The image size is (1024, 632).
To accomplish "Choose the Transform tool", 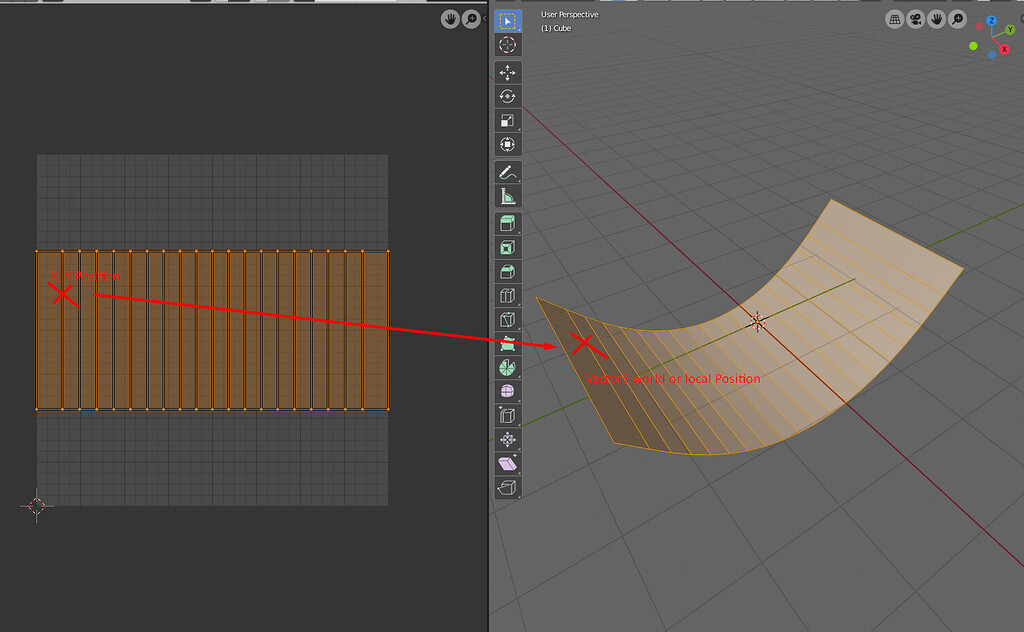I will [508, 144].
